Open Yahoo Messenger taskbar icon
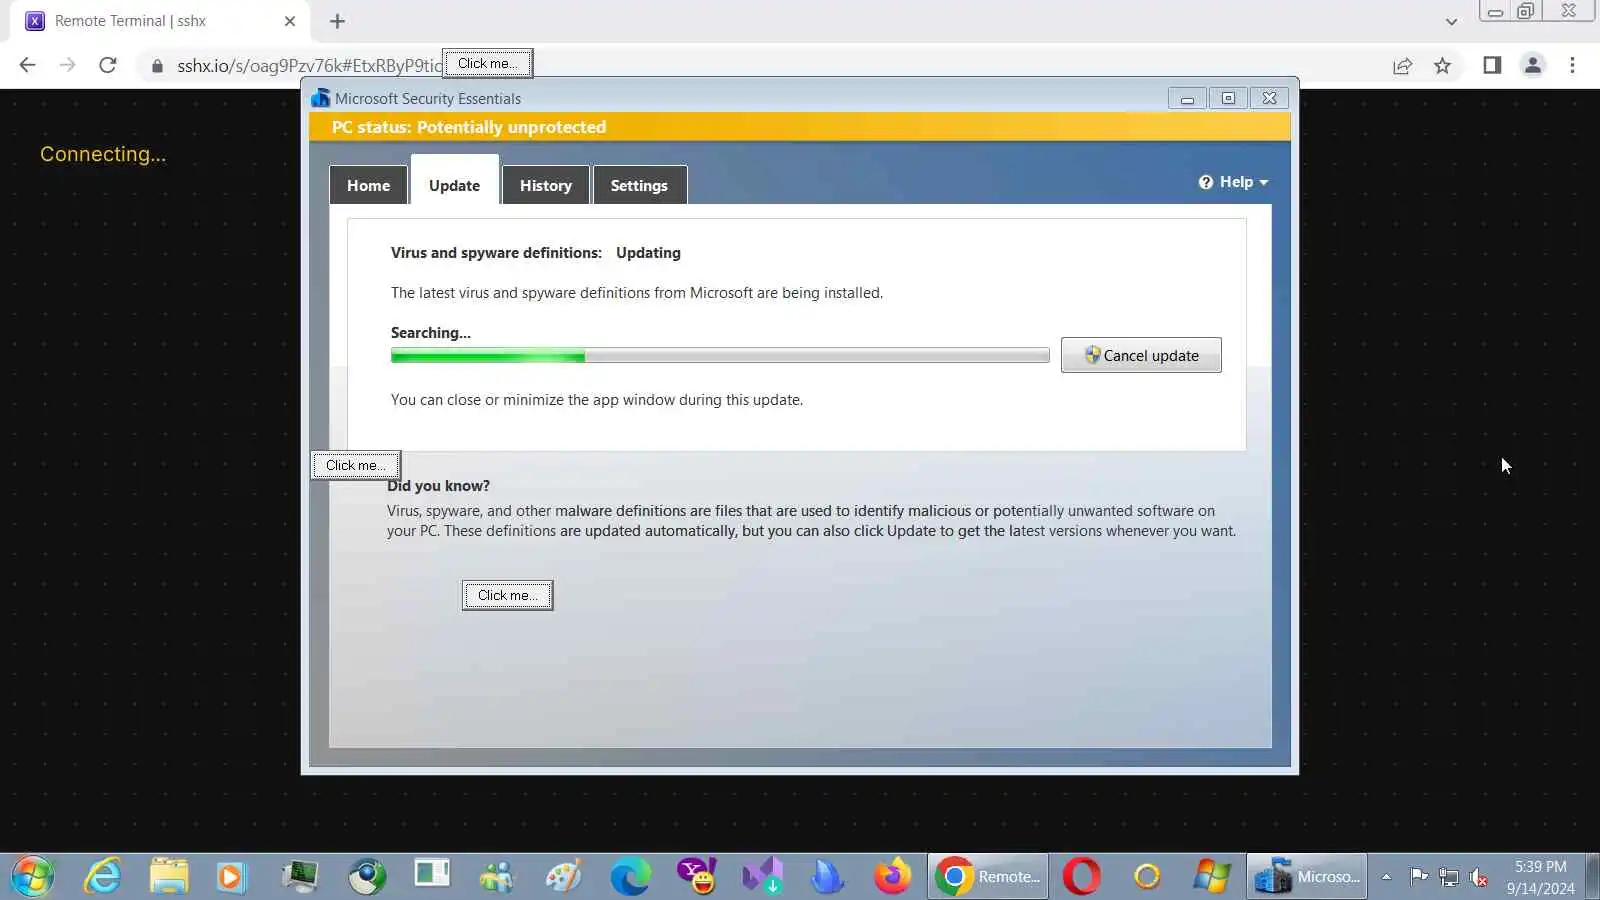Viewport: 1600px width, 900px height. [x=696, y=877]
